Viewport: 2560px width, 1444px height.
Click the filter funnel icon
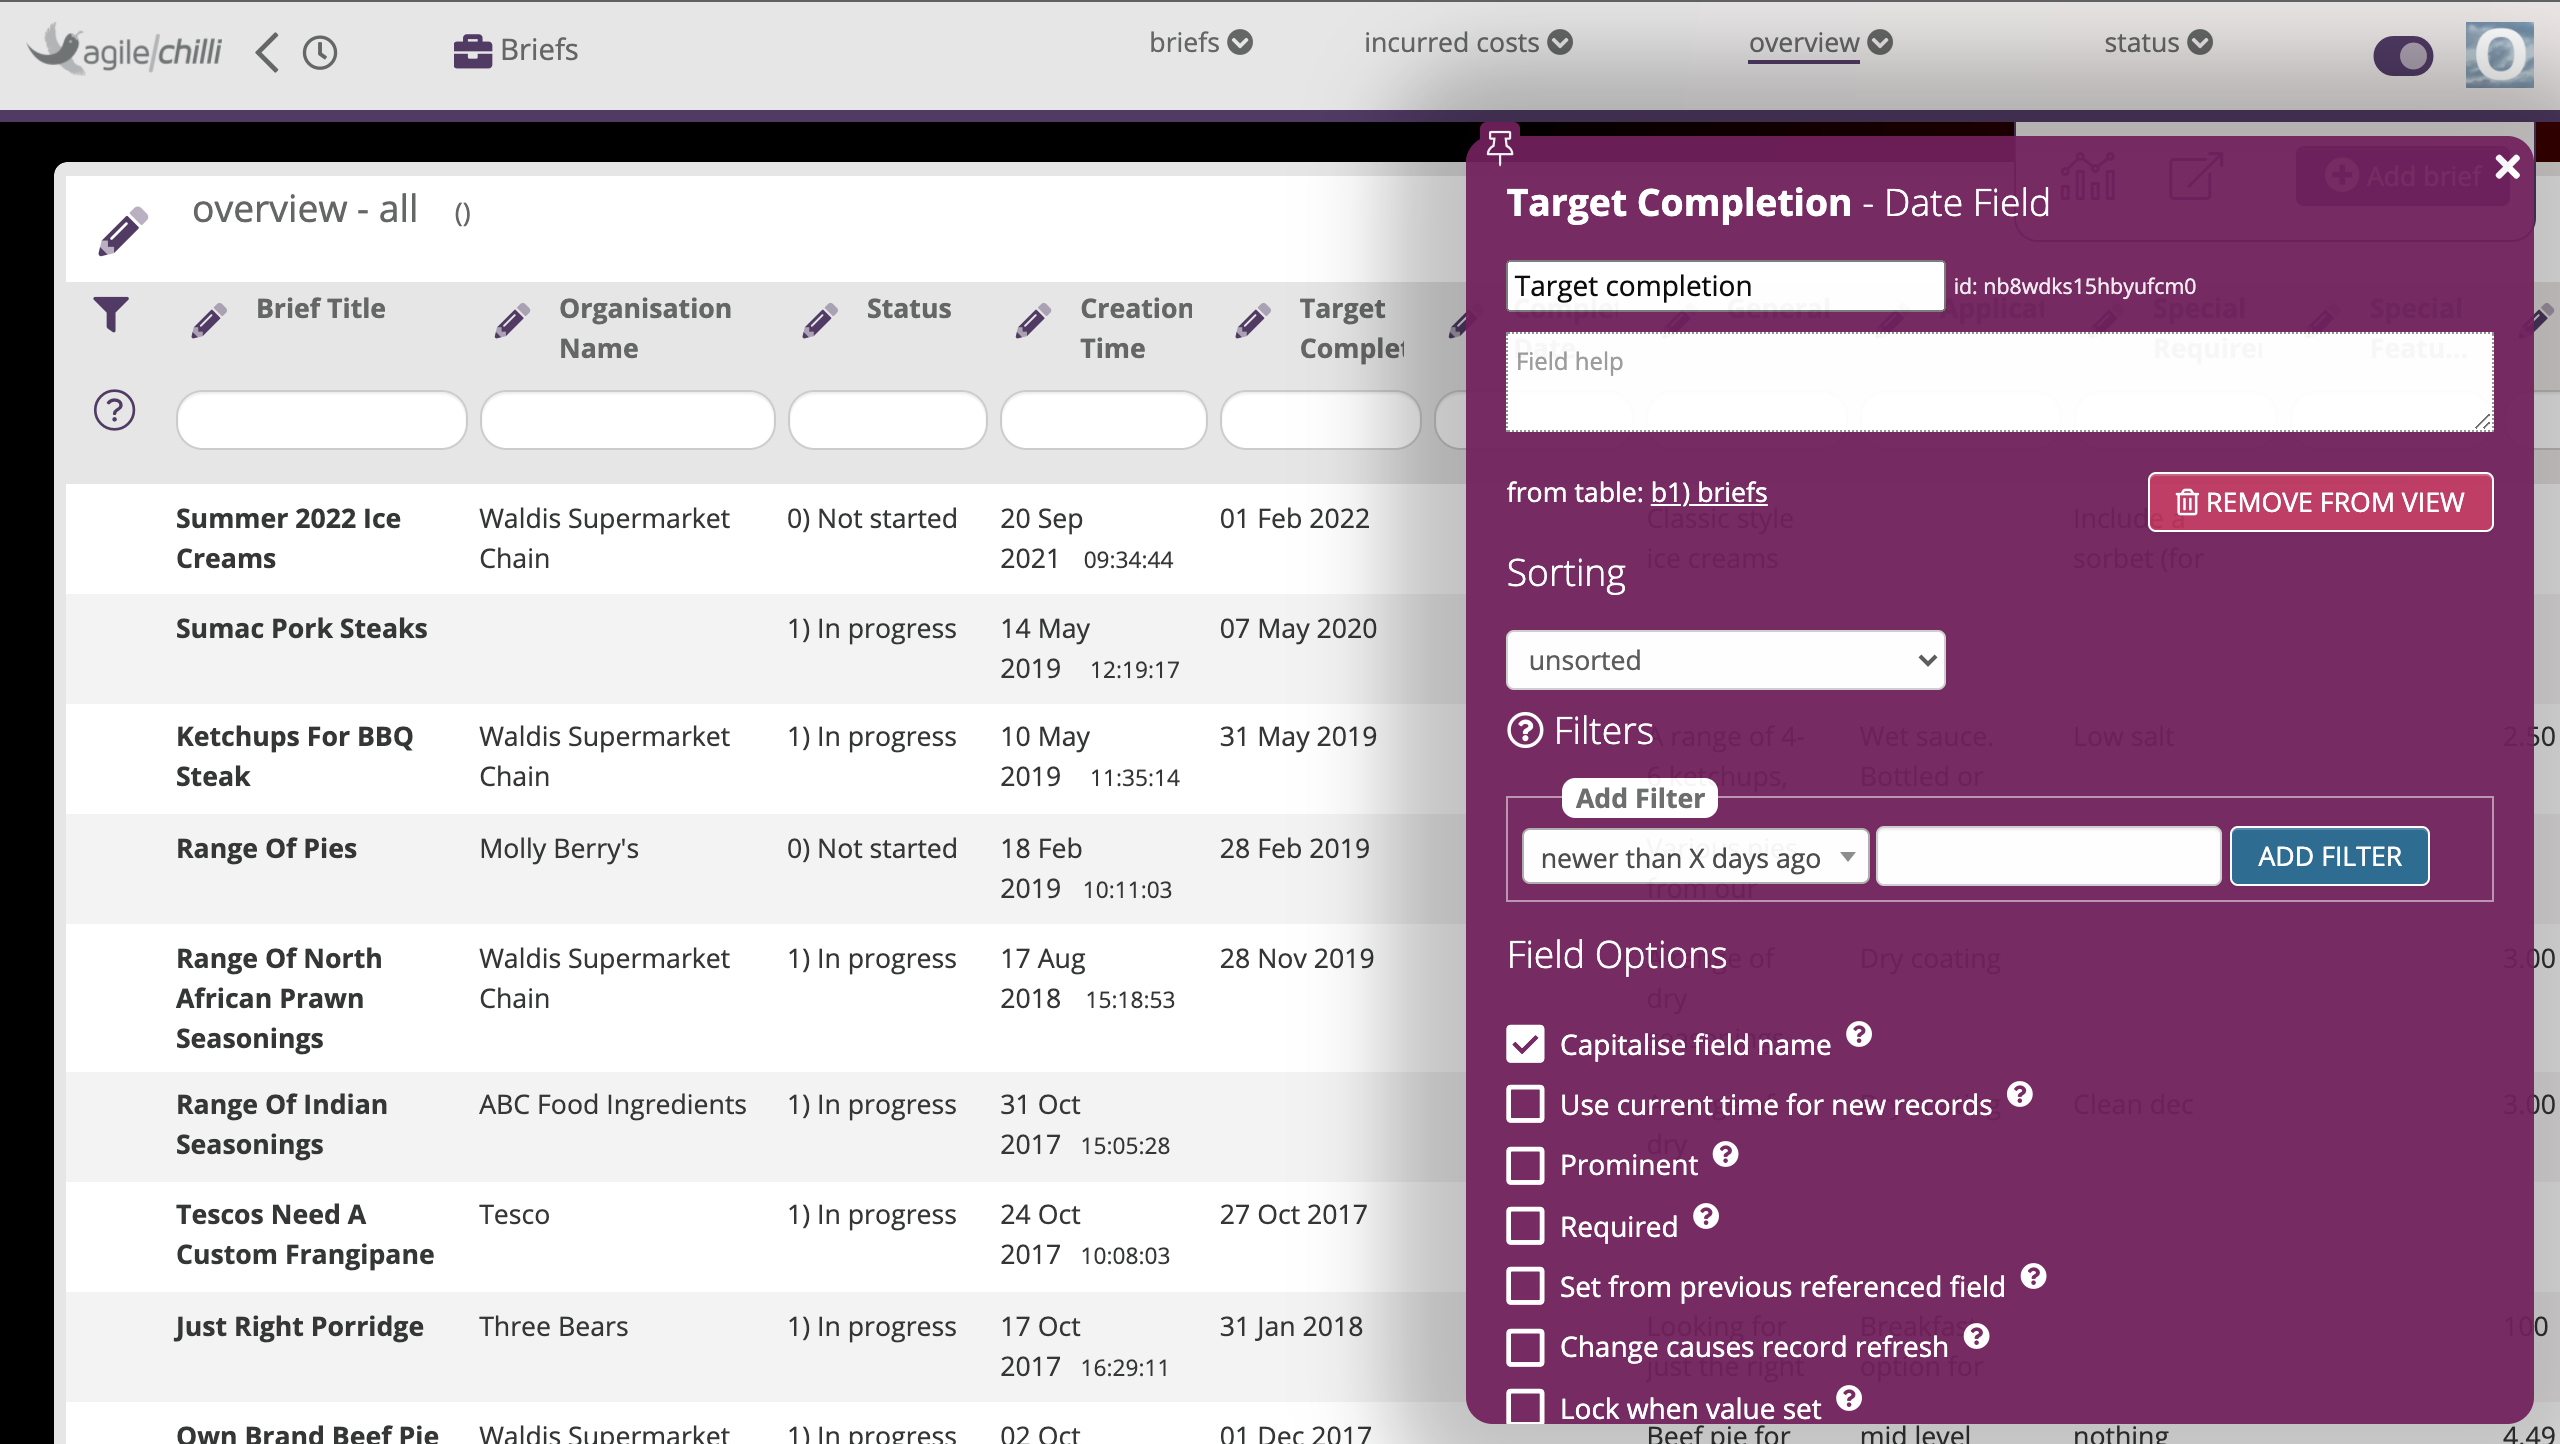pos(111,314)
